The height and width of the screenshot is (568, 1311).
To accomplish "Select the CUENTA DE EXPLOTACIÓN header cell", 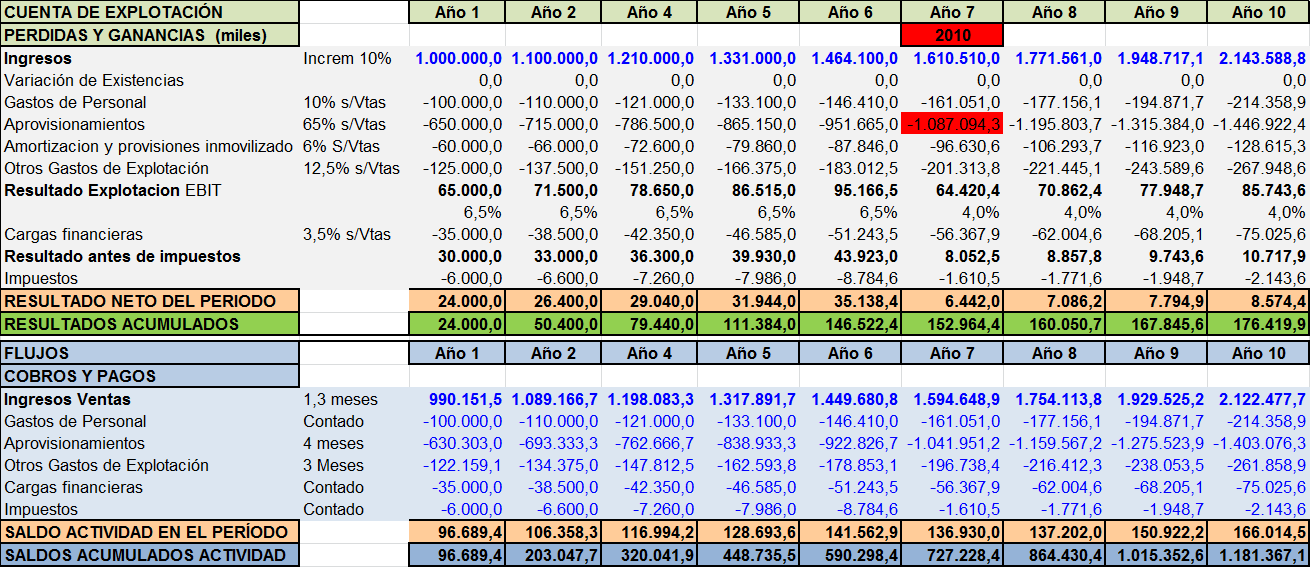I will (150, 12).
